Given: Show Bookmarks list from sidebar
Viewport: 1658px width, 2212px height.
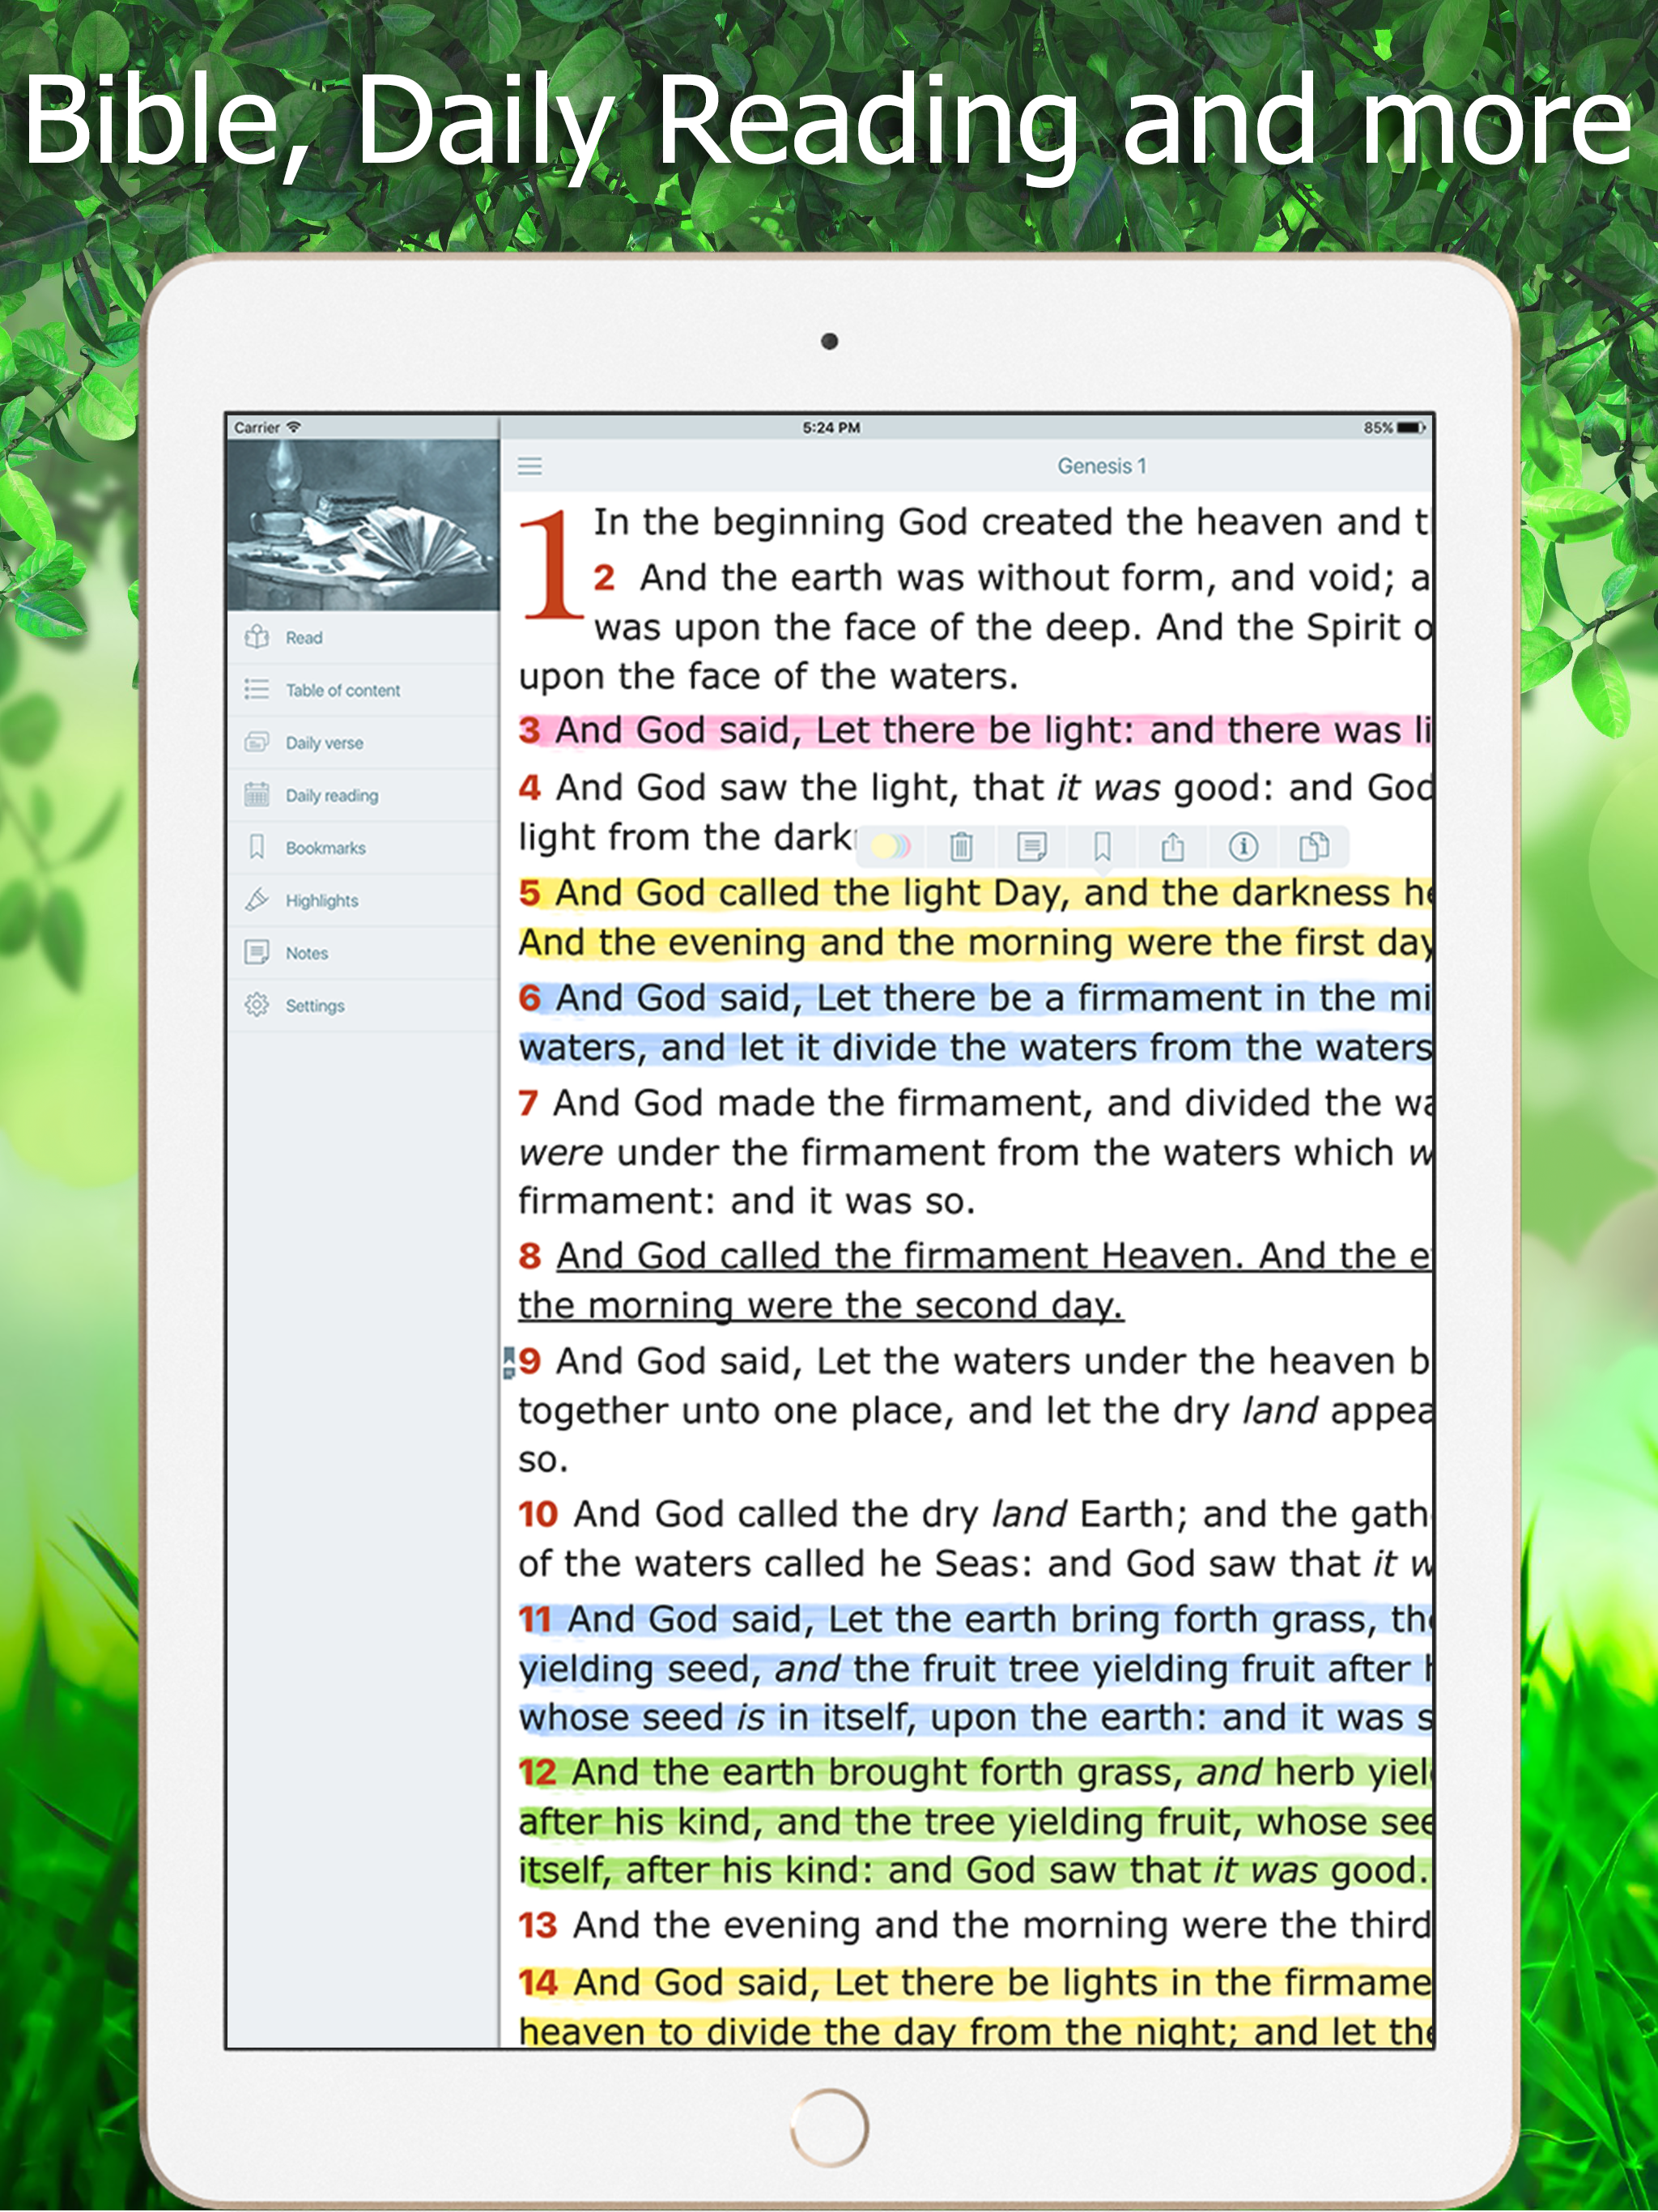Looking at the screenshot, I should [325, 848].
